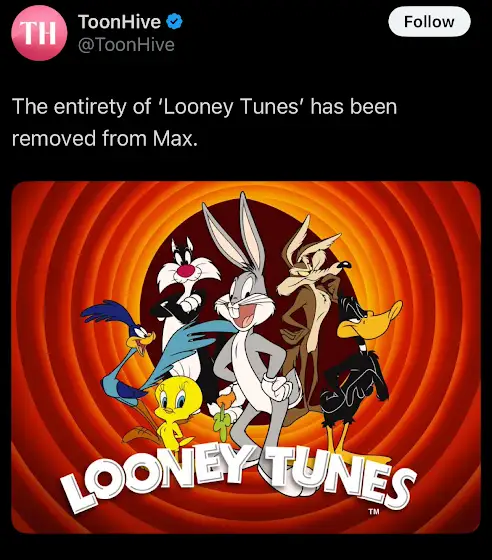This screenshot has height=560, width=492.
Task: Click the tweet text about Max removal
Action: tap(204, 122)
